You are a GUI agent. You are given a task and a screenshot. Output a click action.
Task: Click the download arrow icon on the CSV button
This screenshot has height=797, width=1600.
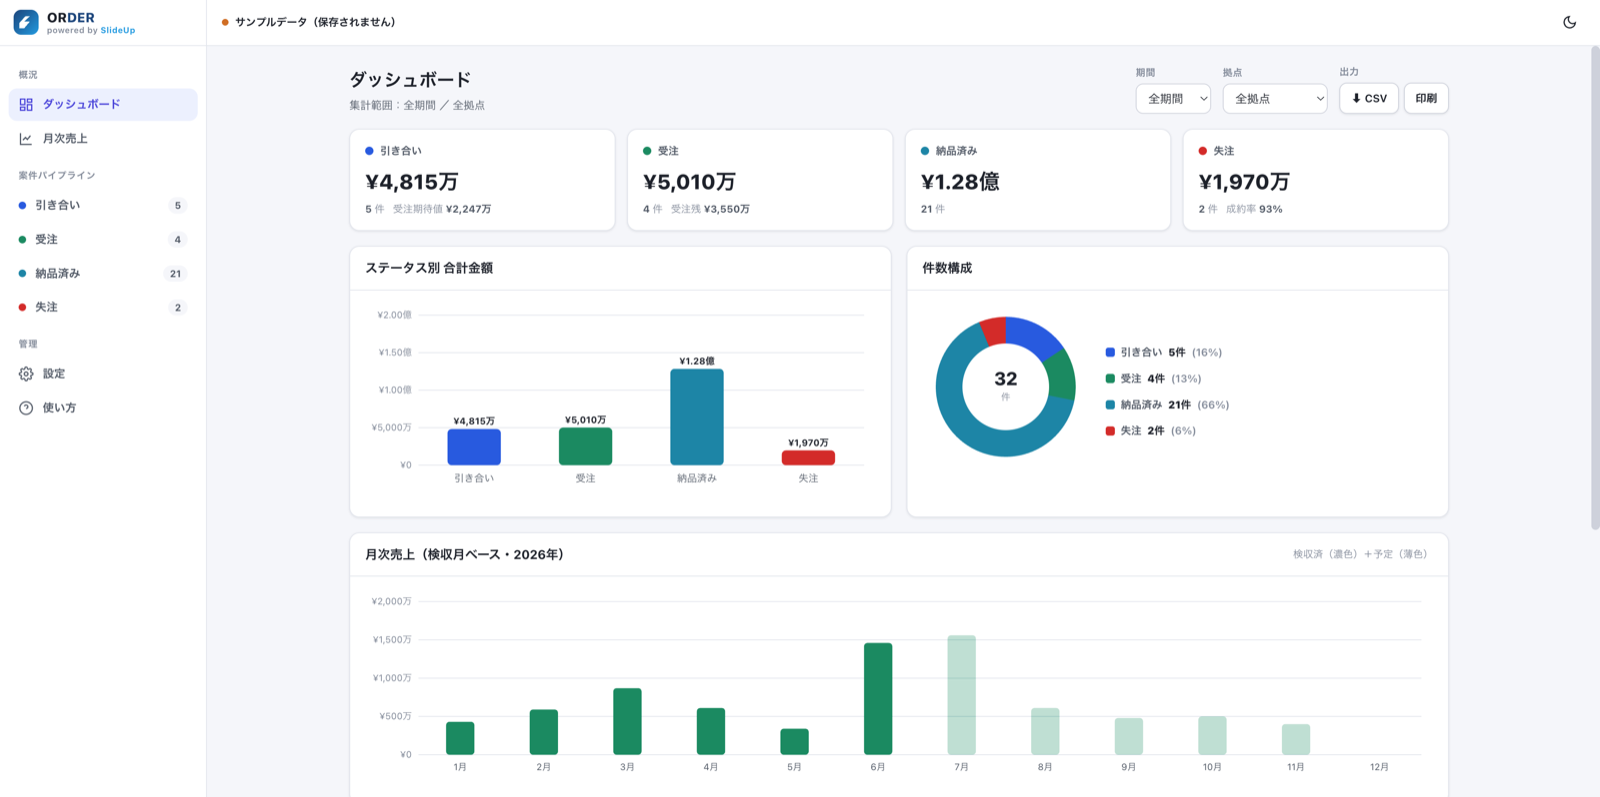1356,98
